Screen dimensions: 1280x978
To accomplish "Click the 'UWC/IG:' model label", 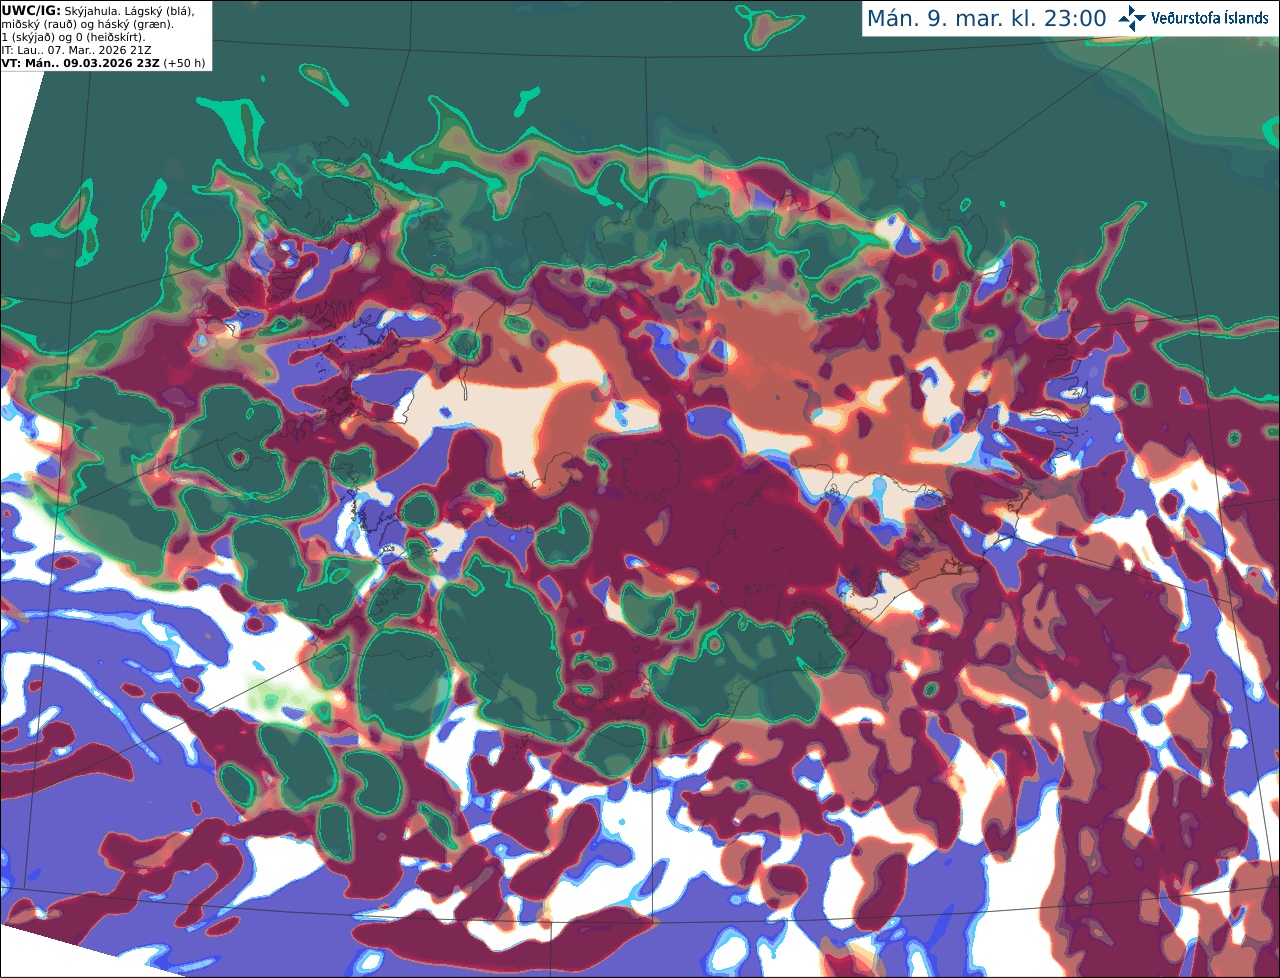I will (x=31, y=10).
